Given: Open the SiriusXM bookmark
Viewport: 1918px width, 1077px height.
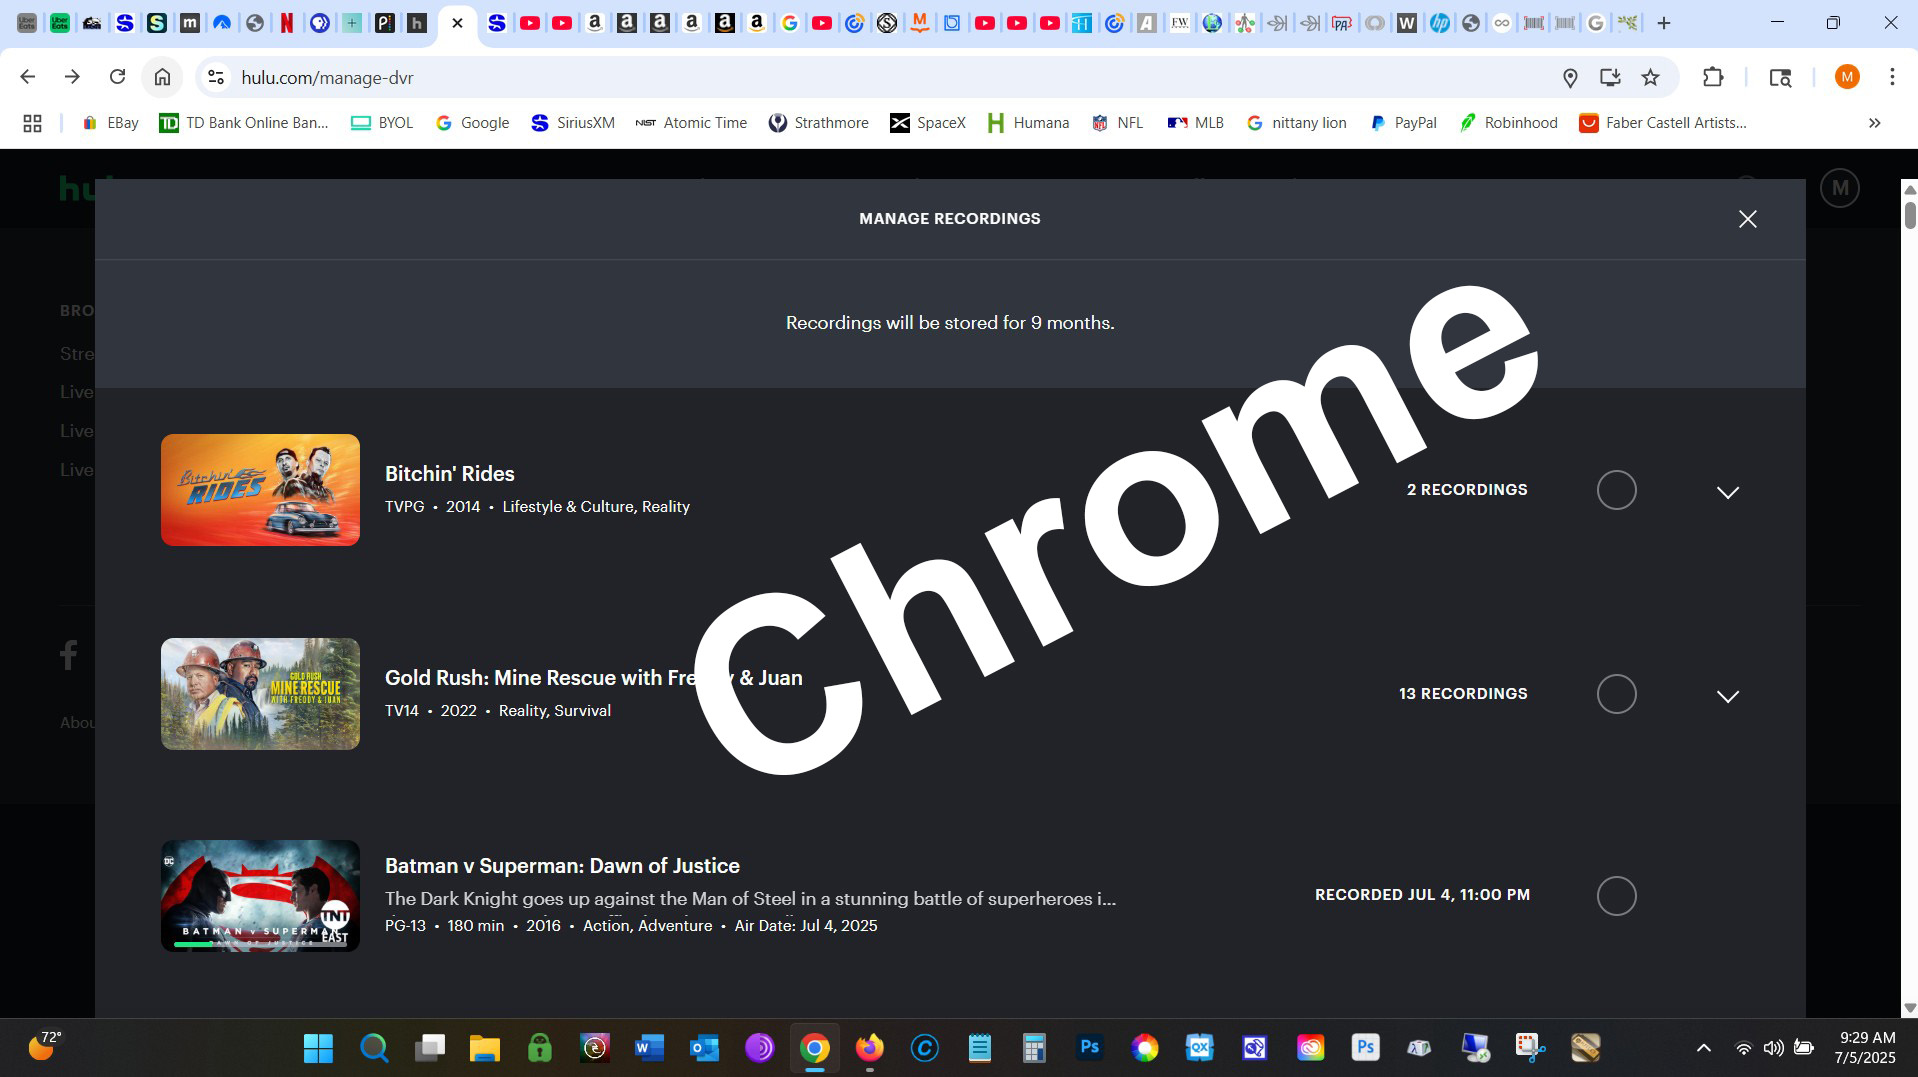Looking at the screenshot, I should coord(573,123).
